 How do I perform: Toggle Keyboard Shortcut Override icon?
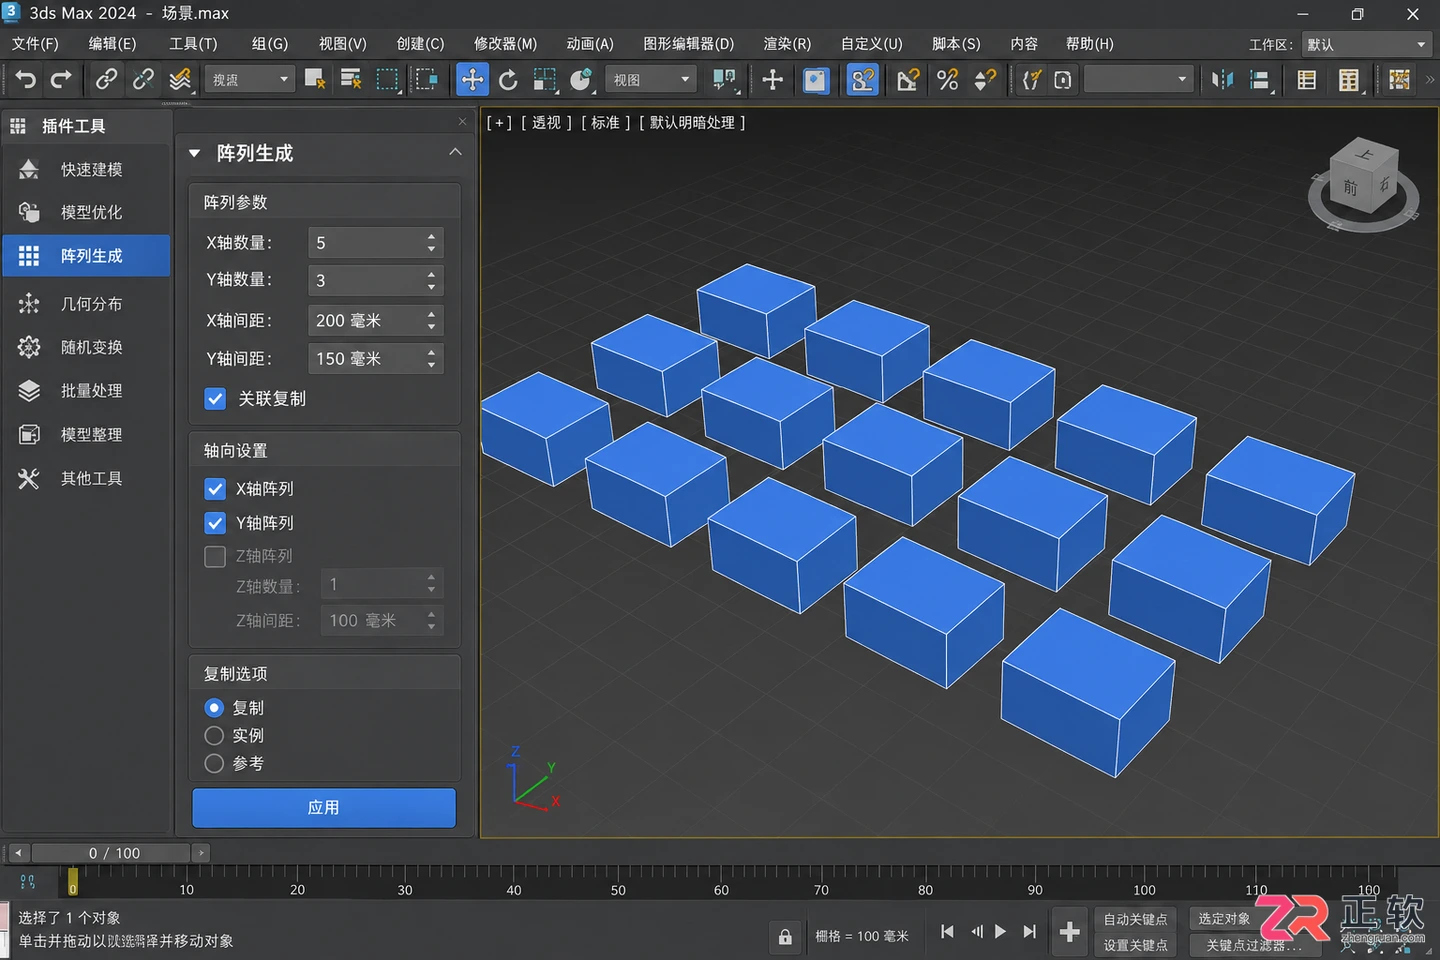click(x=816, y=79)
